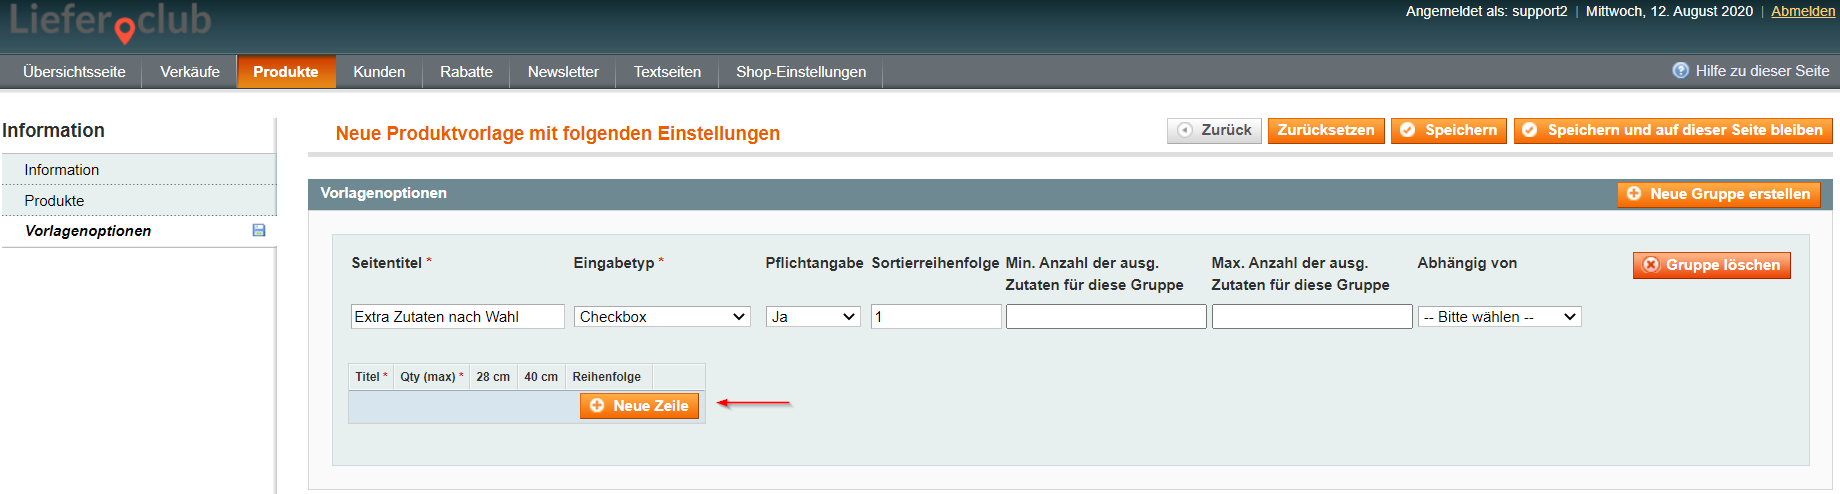
Task: Click the plus icon on Neue Zeile
Action: 597,406
